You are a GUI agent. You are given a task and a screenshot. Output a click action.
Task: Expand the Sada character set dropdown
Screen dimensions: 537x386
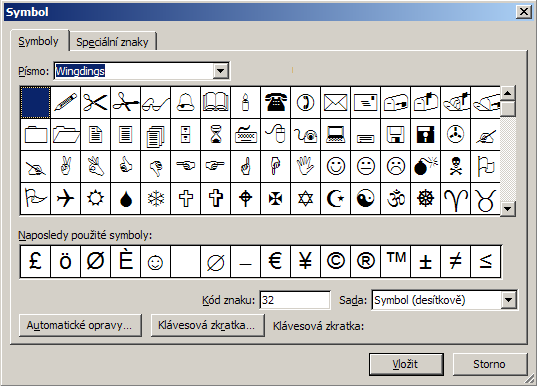point(508,300)
